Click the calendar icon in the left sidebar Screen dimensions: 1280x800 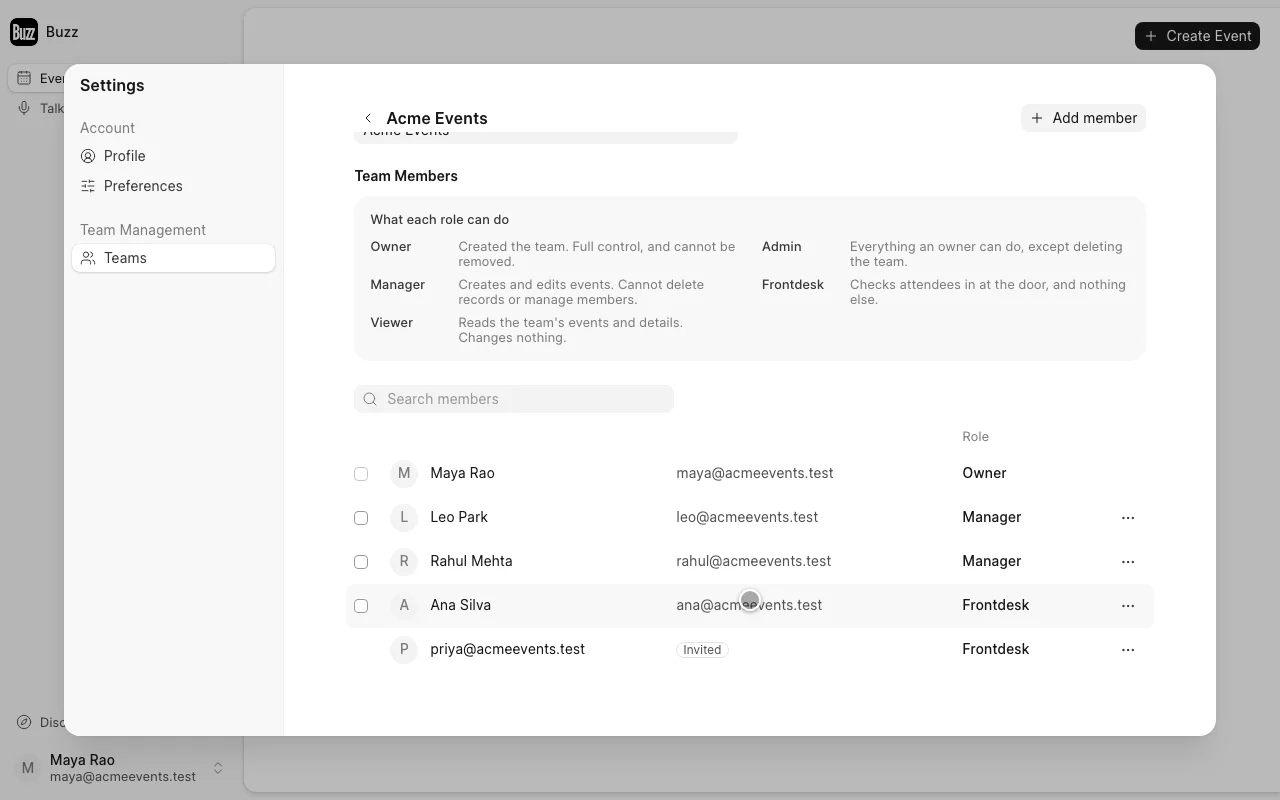(24, 78)
